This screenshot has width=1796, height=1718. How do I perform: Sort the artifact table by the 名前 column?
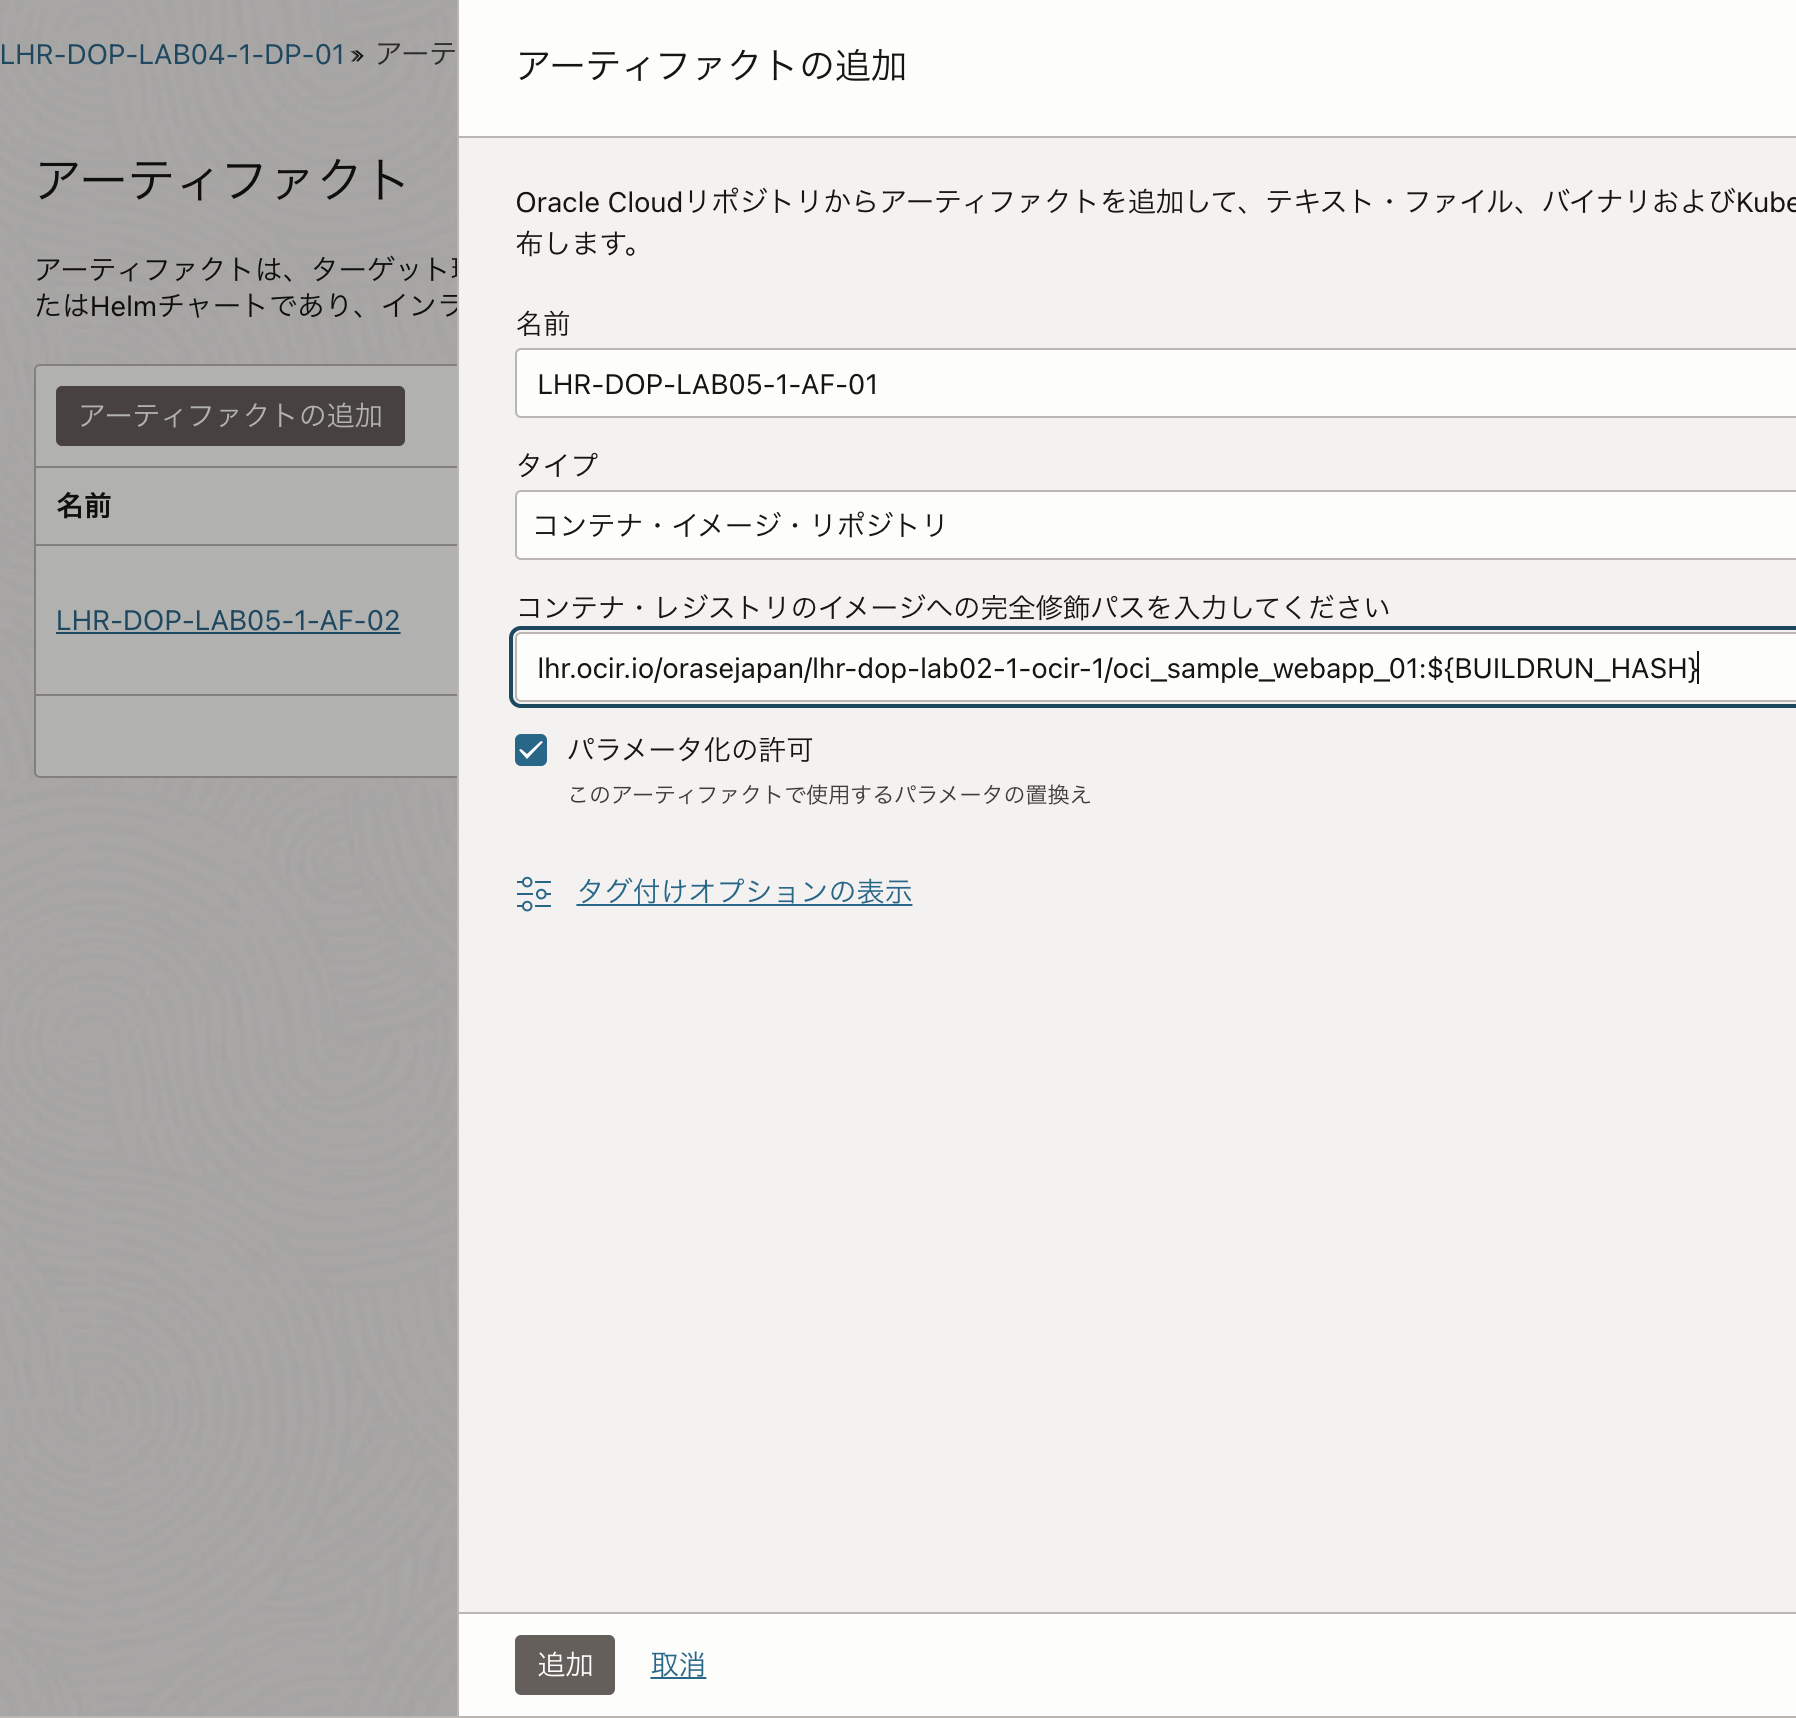click(x=84, y=506)
